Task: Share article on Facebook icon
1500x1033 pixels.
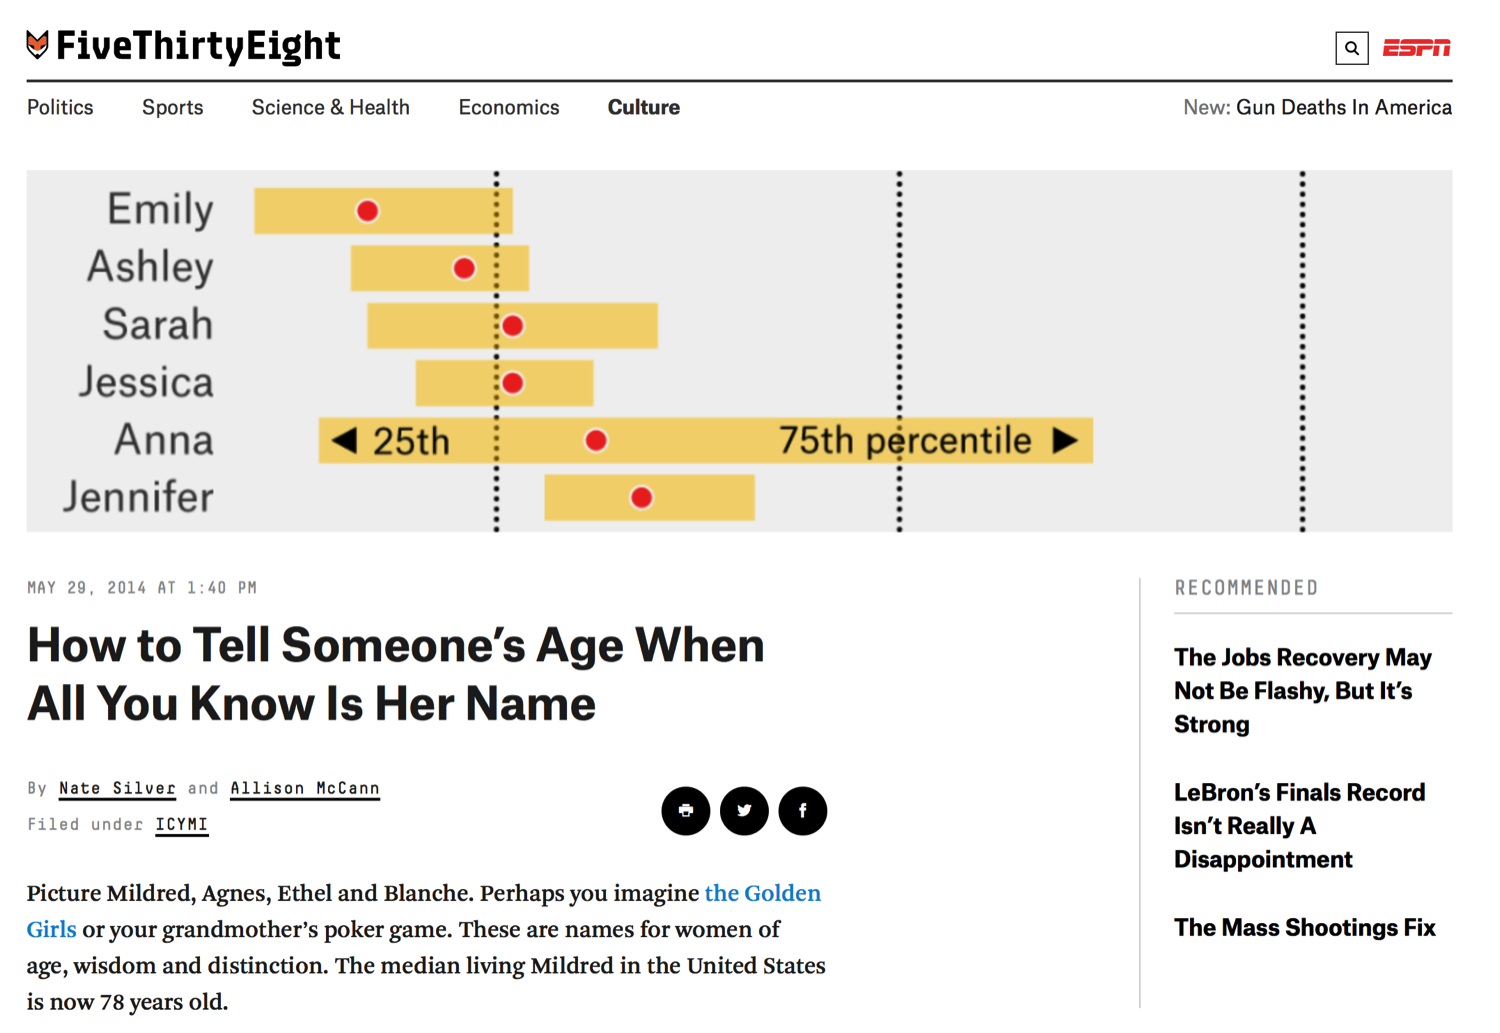Action: [x=803, y=810]
